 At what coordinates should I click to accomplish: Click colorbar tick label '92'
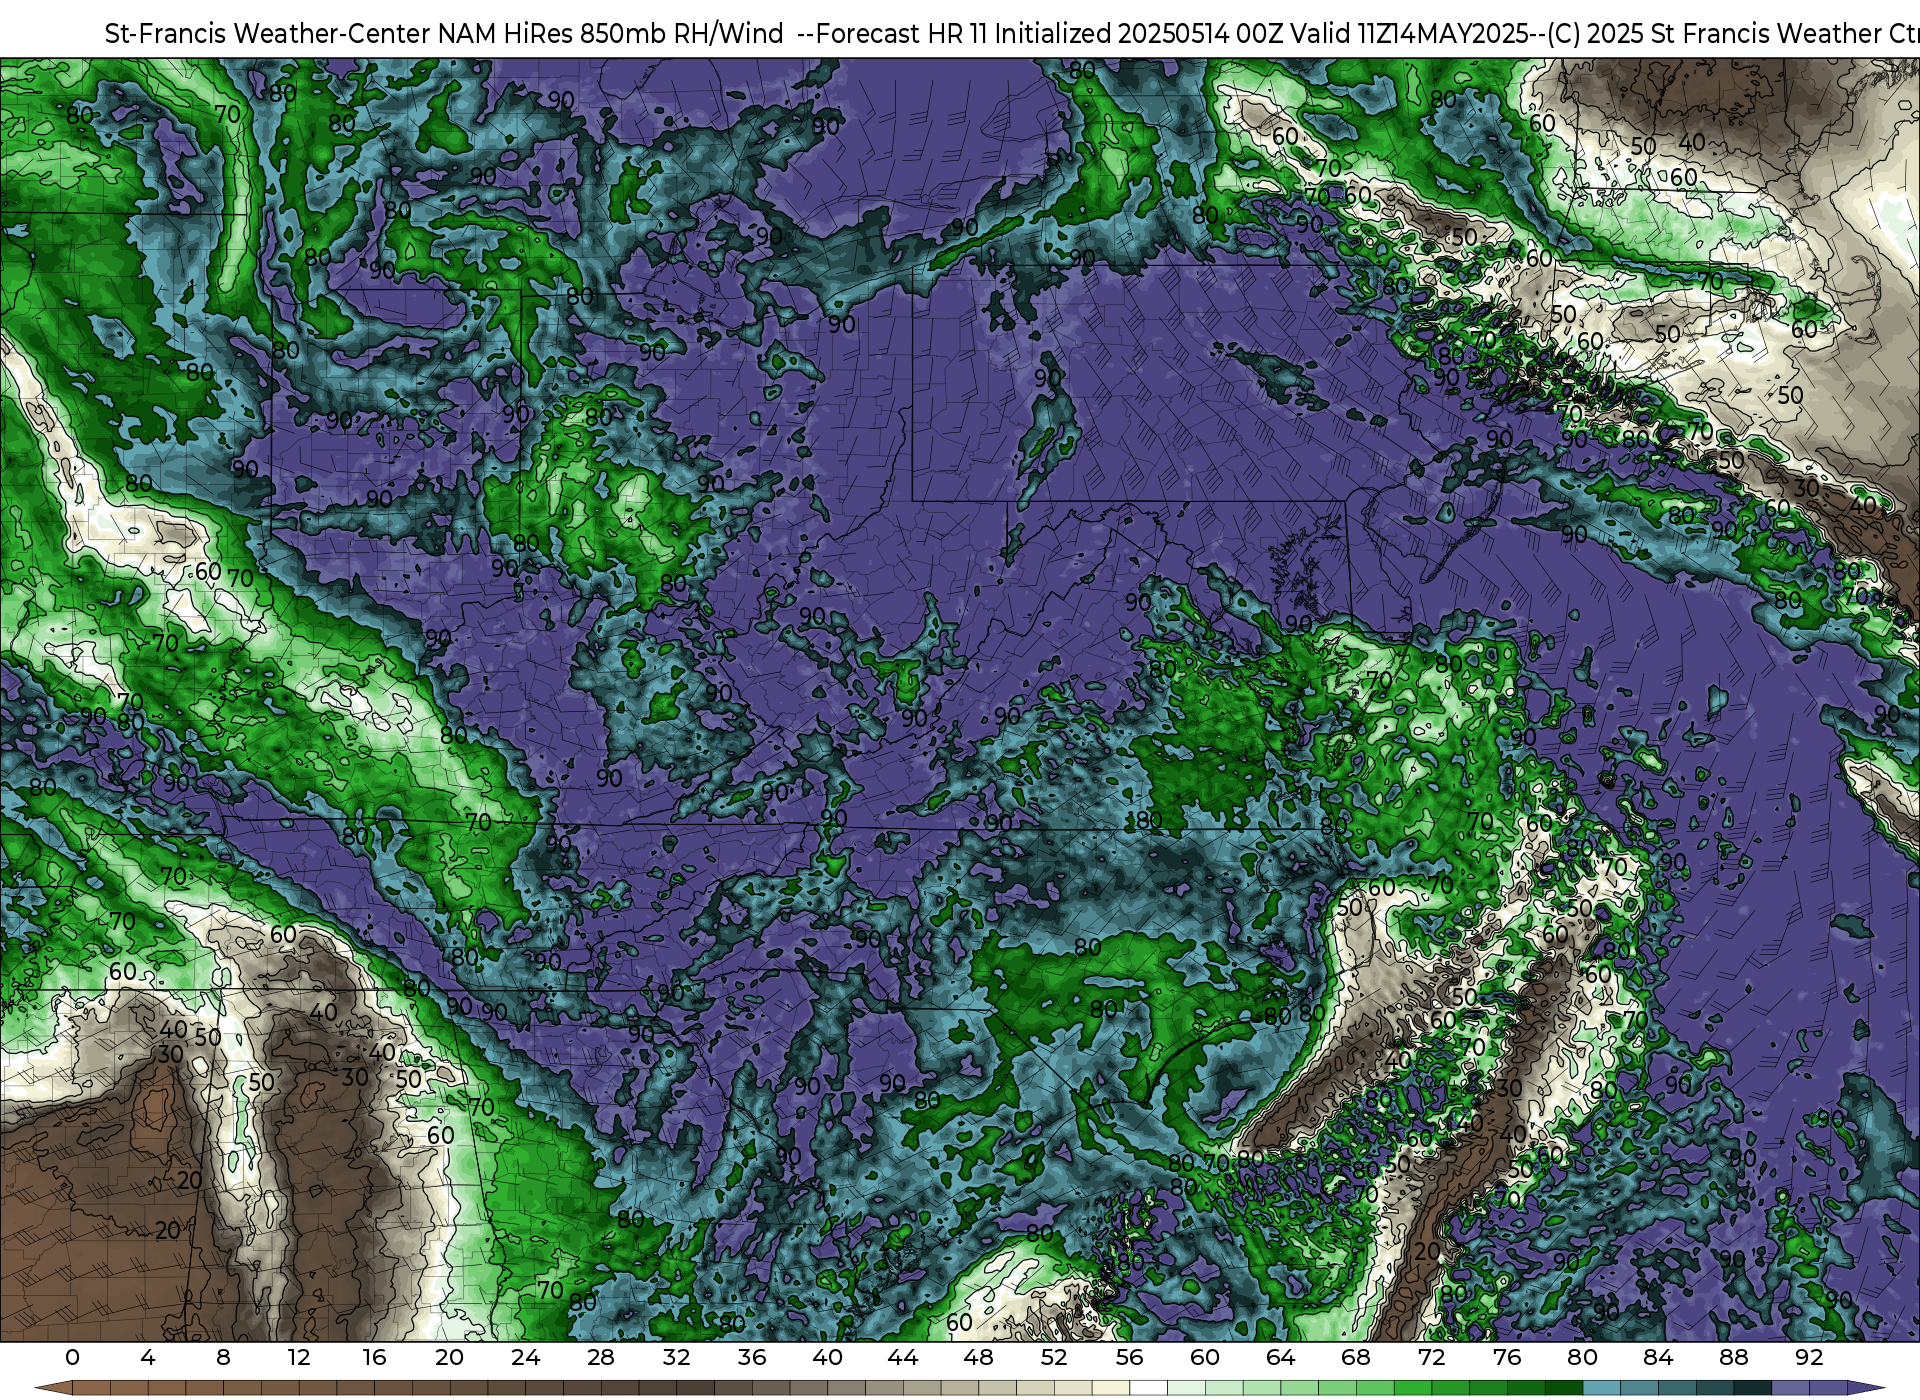1809,1358
